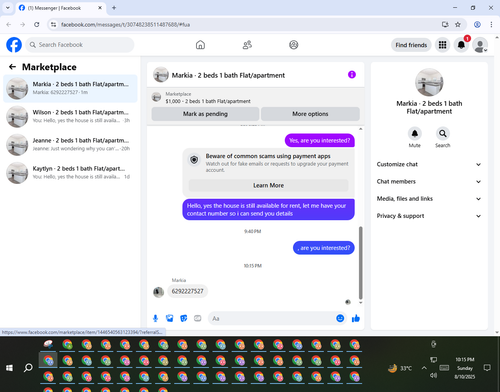The width and height of the screenshot is (500, 392).
Task: Go back with the Marketplace arrow
Action: (12, 67)
